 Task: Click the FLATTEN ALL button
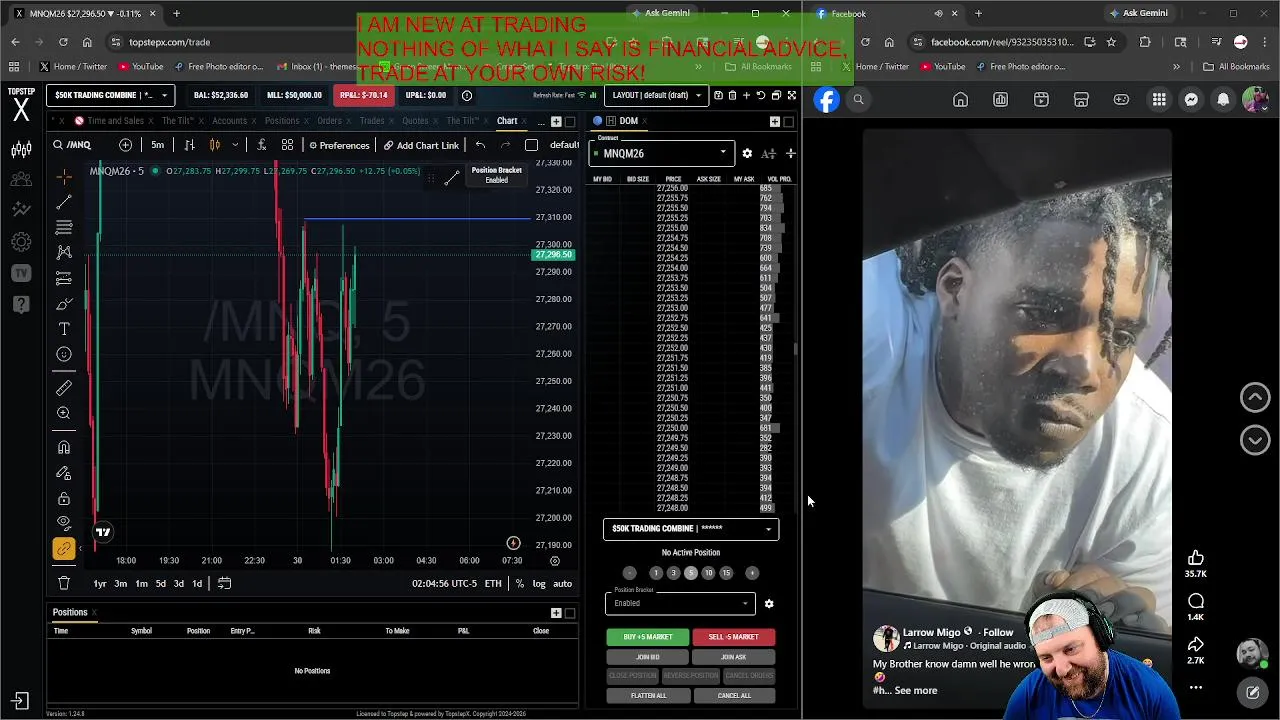click(648, 695)
